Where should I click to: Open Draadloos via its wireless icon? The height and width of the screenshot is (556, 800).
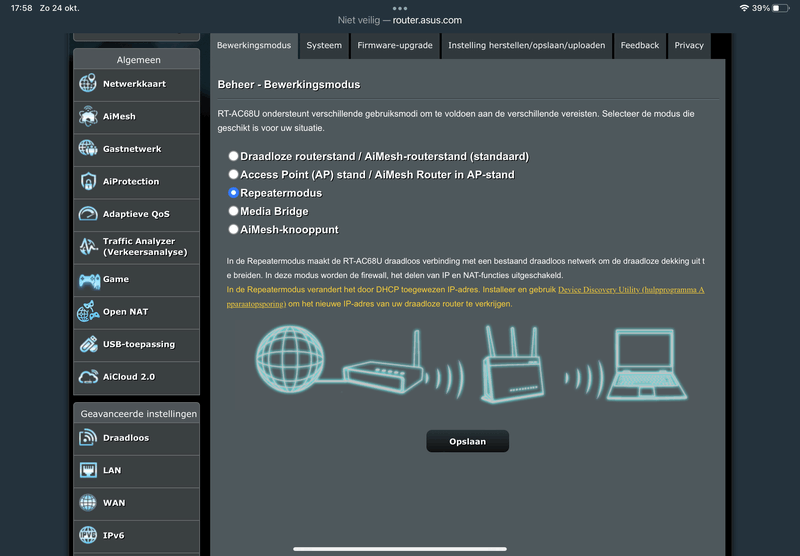pyautogui.click(x=88, y=438)
